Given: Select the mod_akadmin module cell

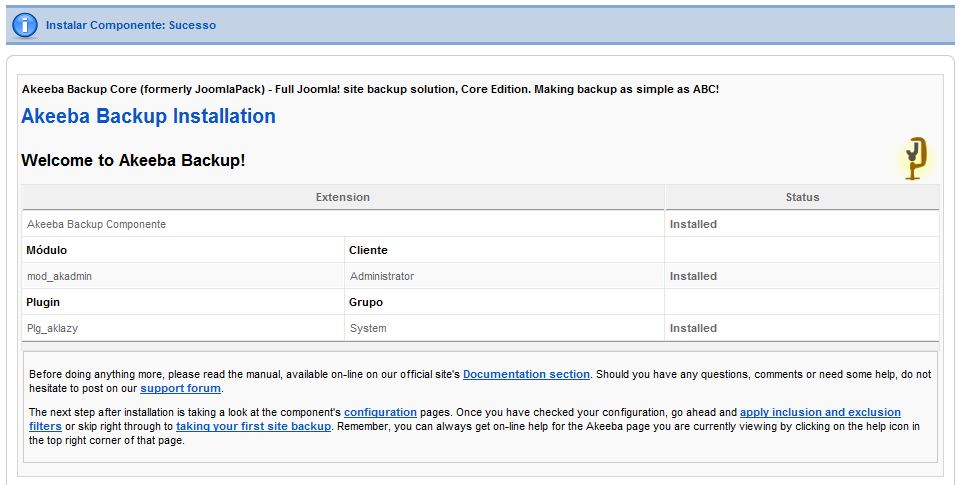Looking at the screenshot, I should tap(183, 276).
